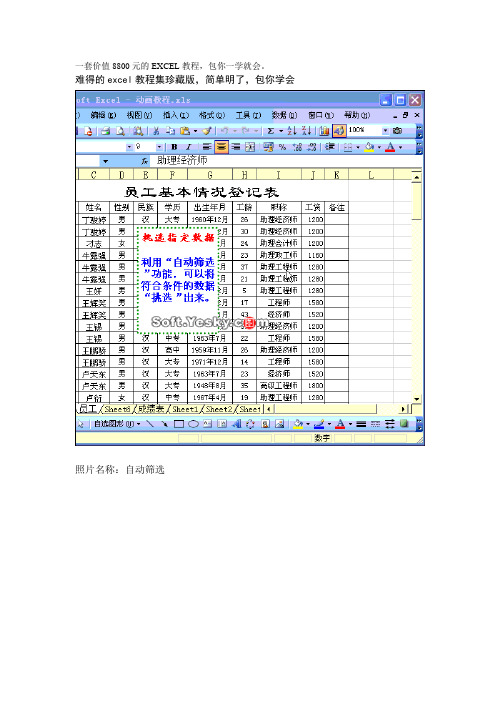Image resolution: width=496 pixels, height=702 pixels.
Task: Click the formula bar showing 助理经济师
Action: click(x=286, y=161)
